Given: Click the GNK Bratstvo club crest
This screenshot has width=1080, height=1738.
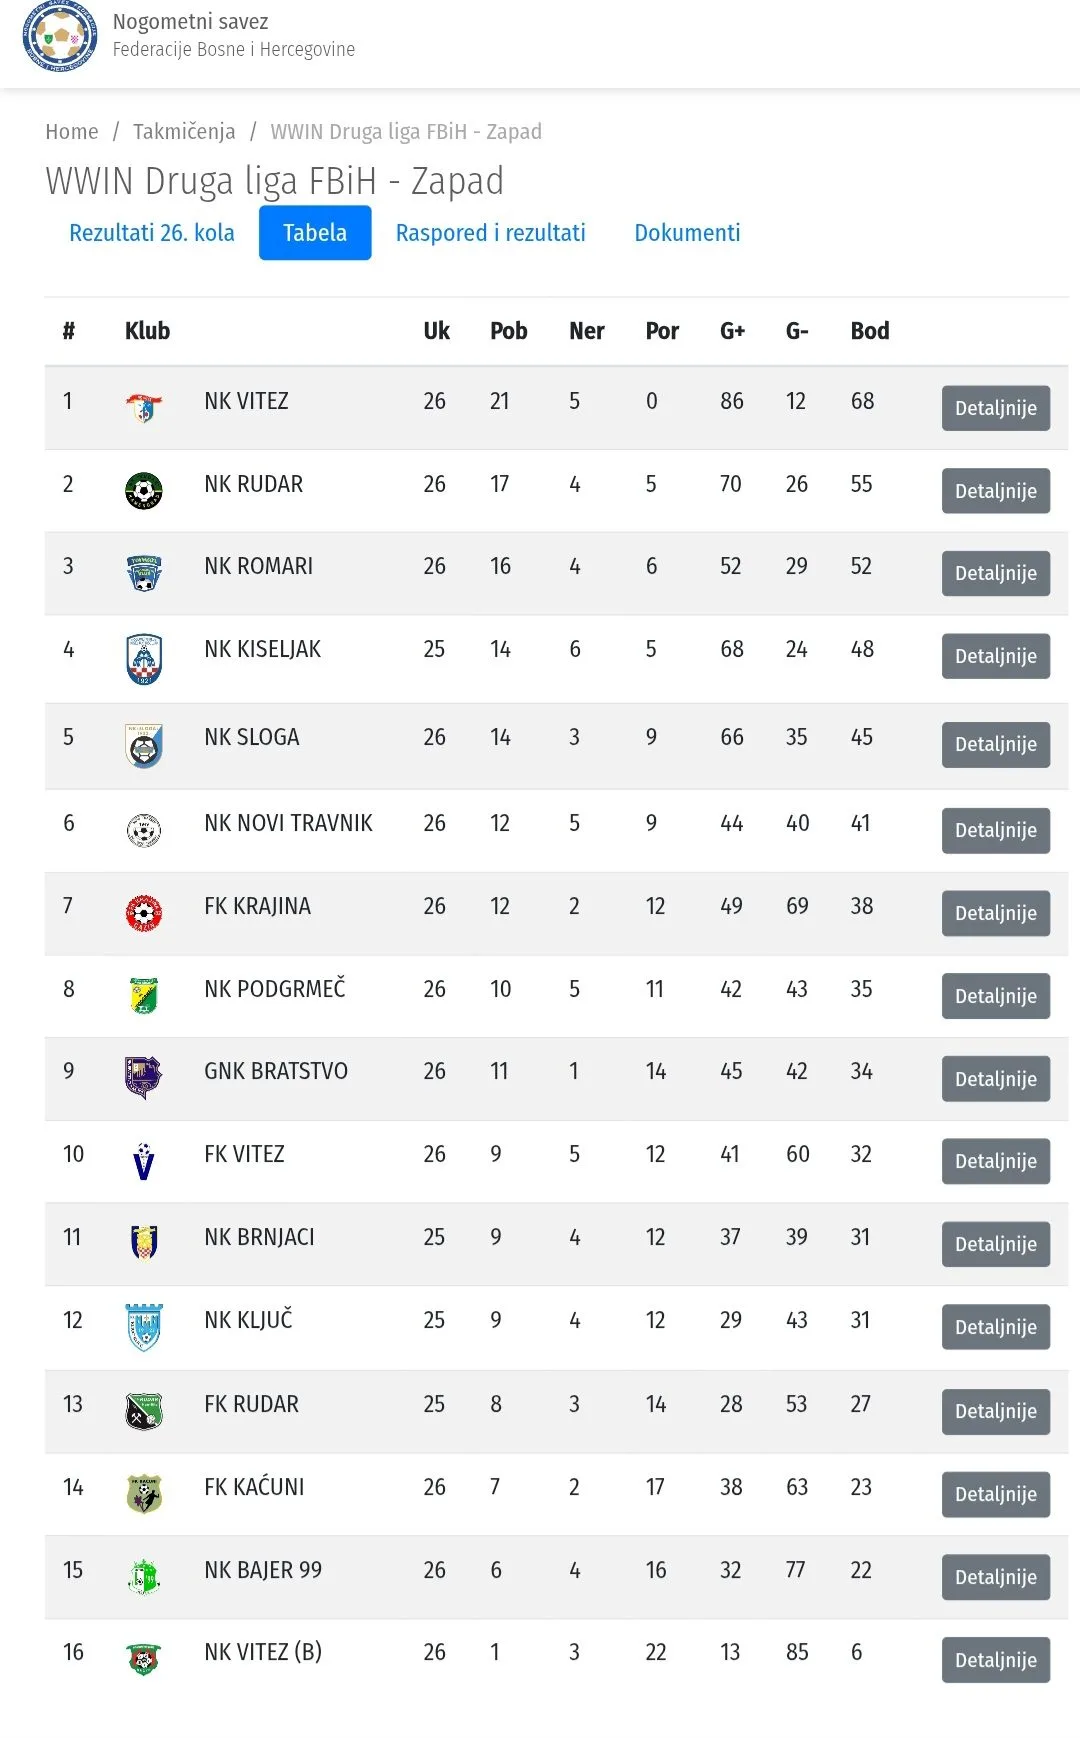Looking at the screenshot, I should point(144,1077).
